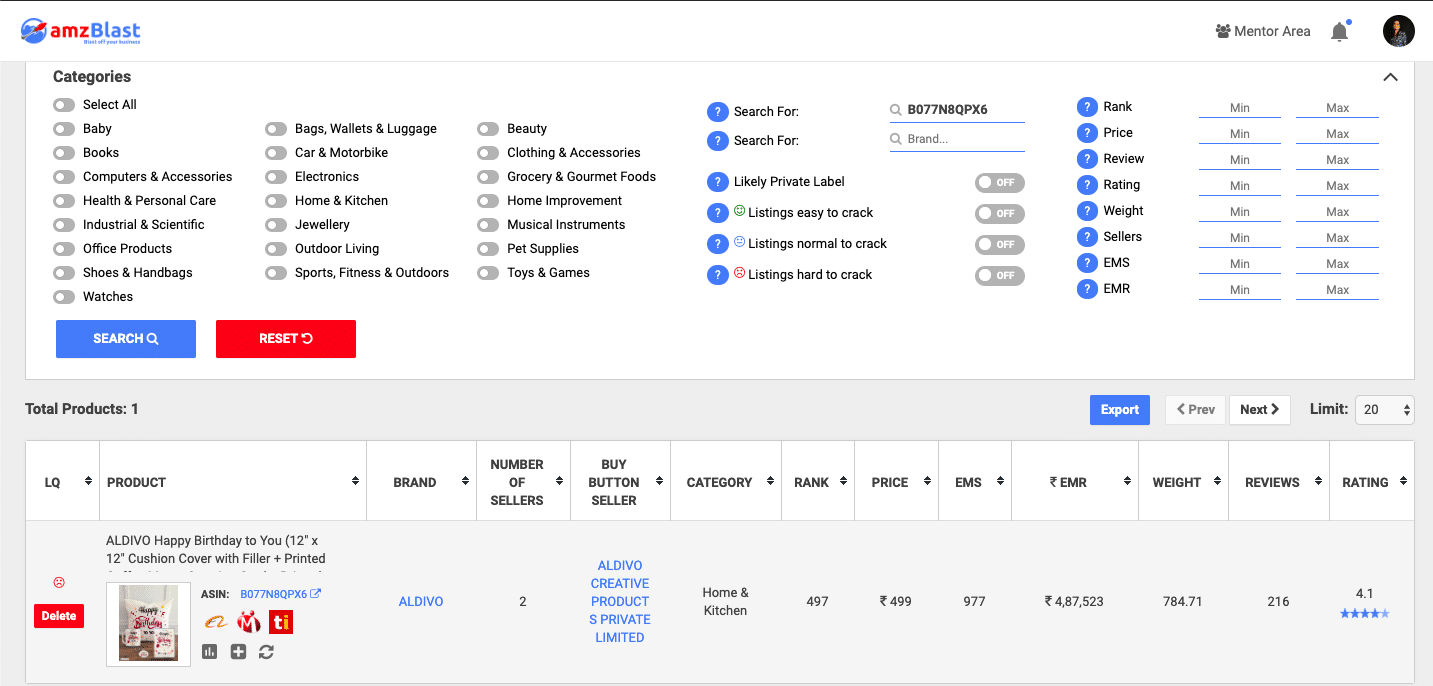1433x686 pixels.
Task: Click the Rank Min input field
Action: pos(1240,108)
